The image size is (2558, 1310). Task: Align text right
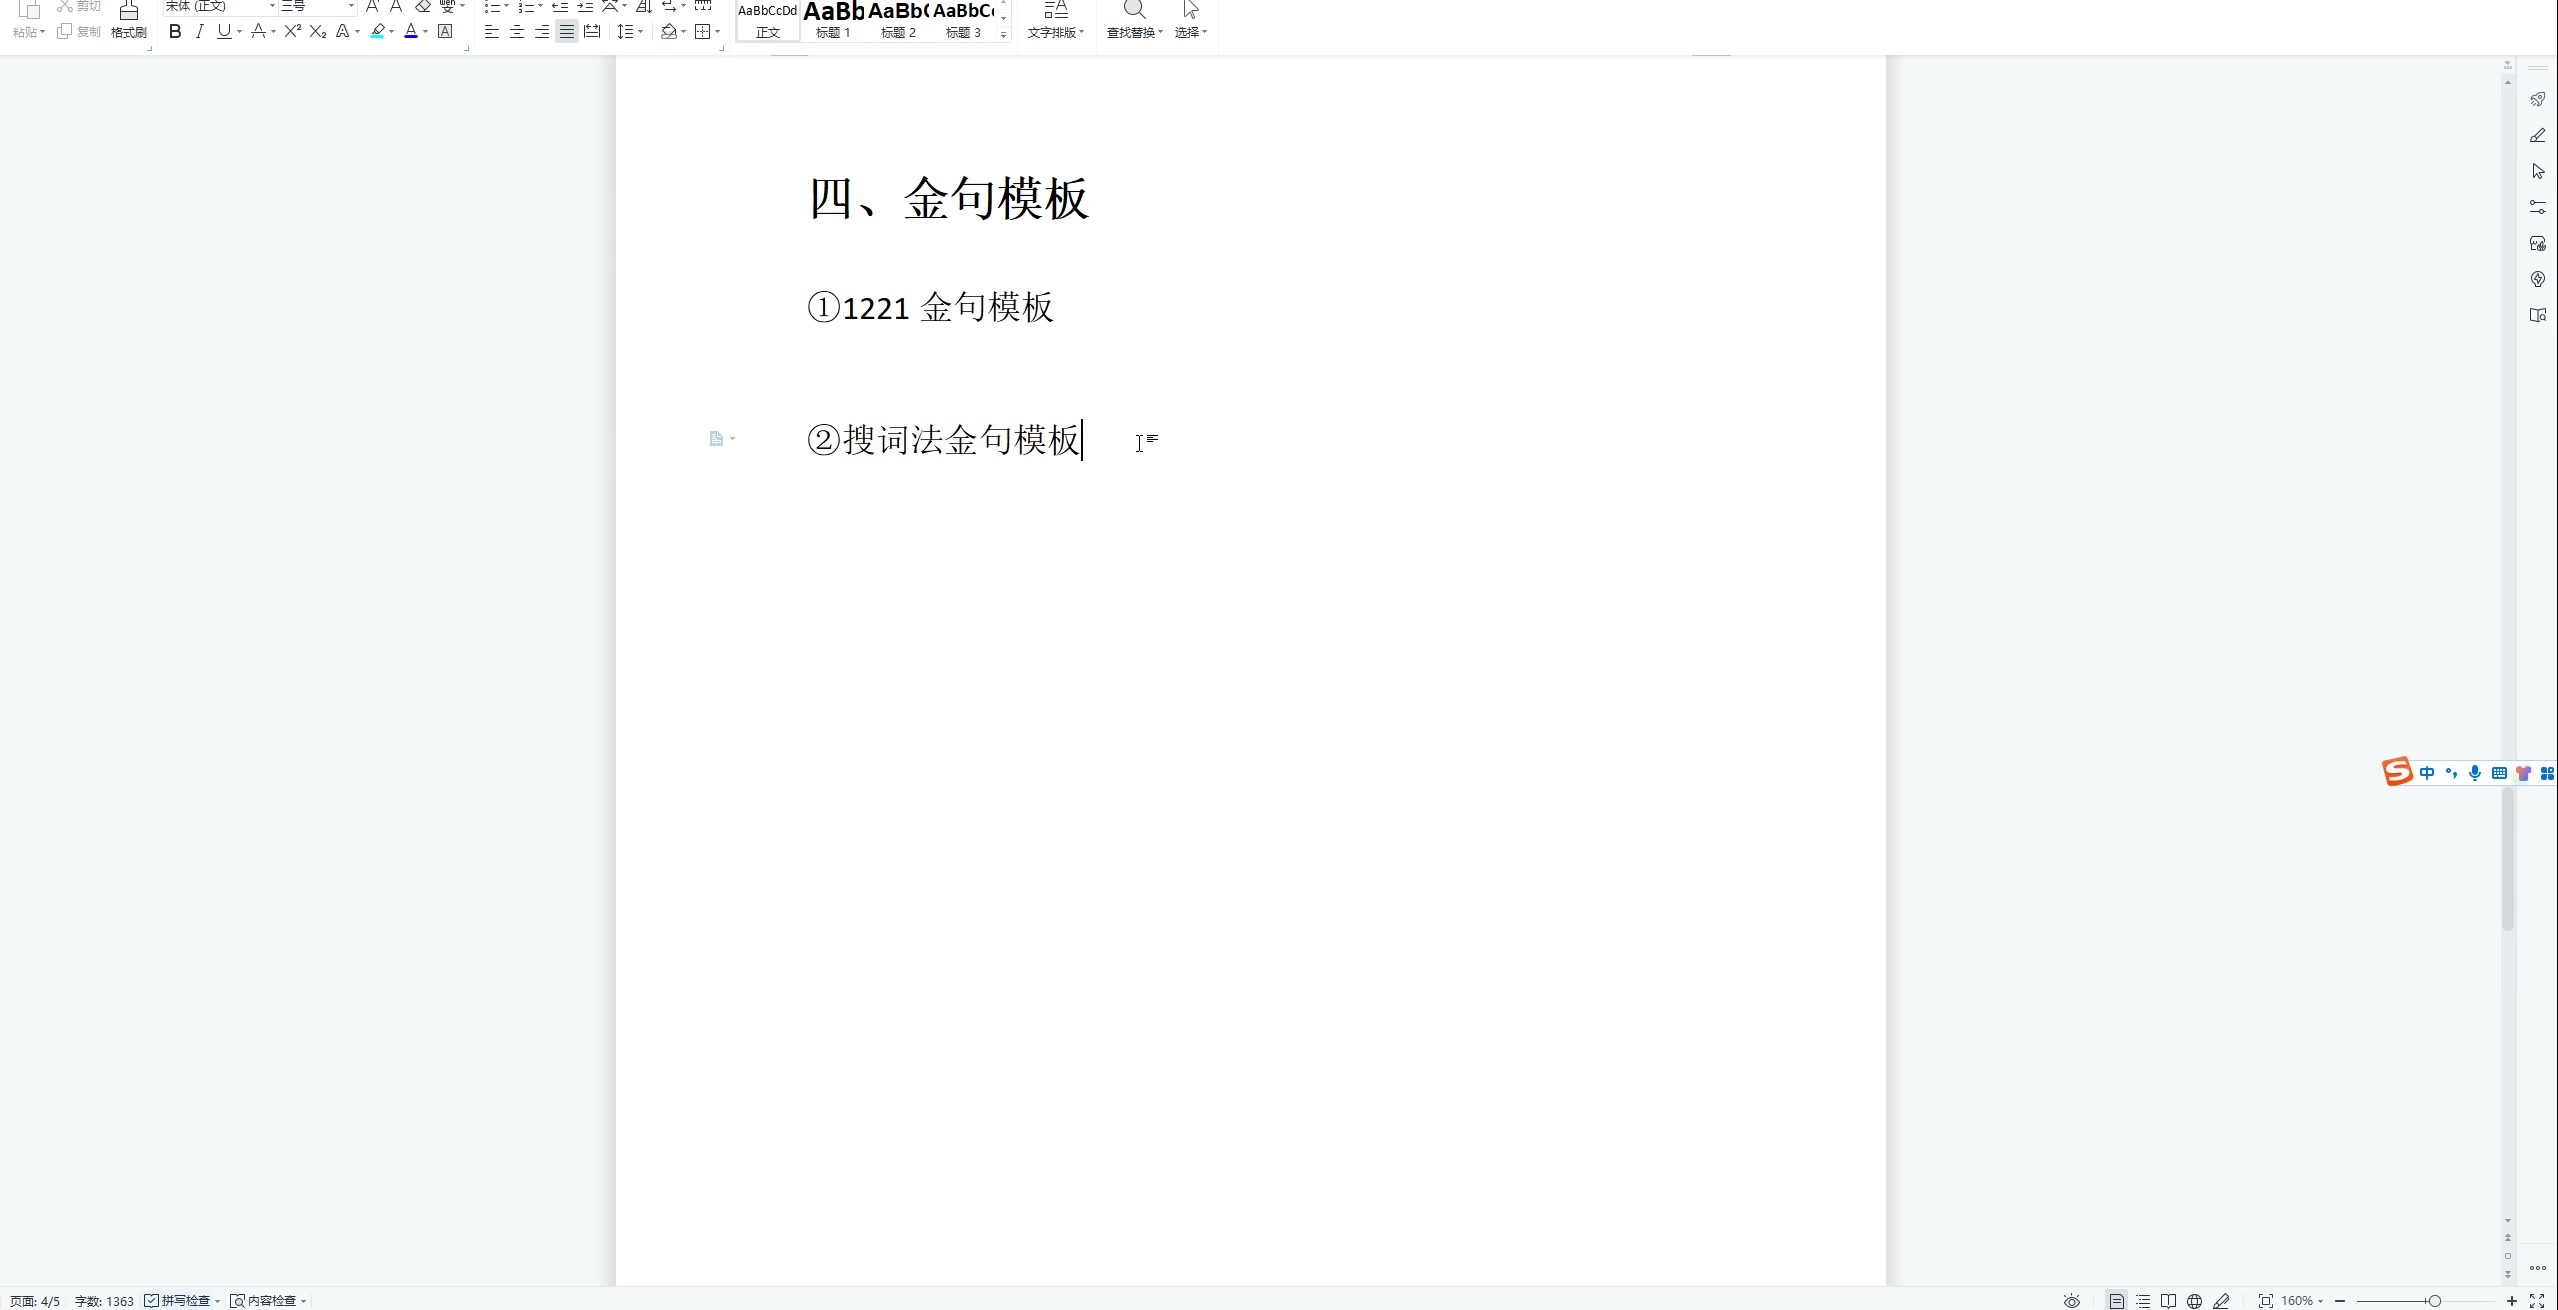(542, 32)
